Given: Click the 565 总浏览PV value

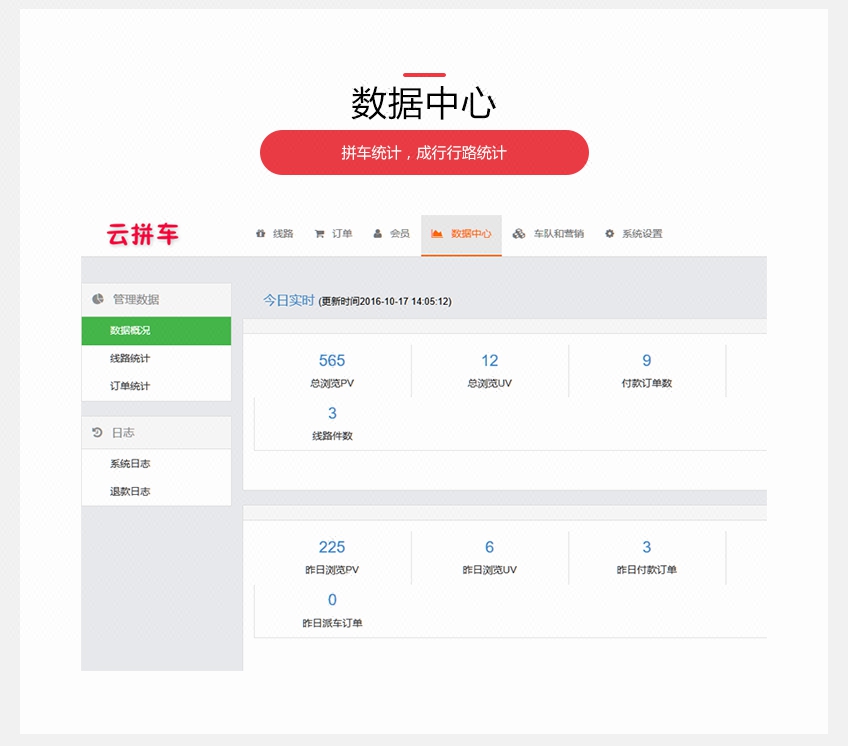Looking at the screenshot, I should point(332,360).
